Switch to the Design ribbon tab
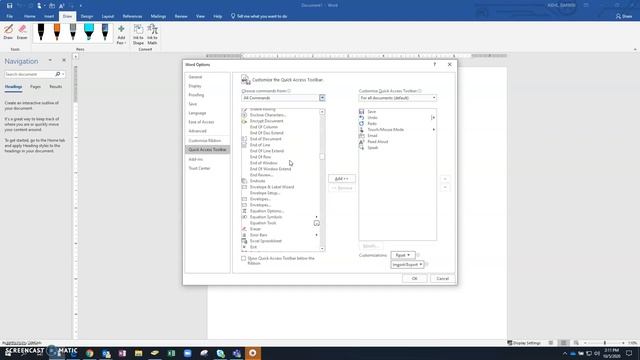Viewport: 640px width, 360px height. (x=87, y=16)
